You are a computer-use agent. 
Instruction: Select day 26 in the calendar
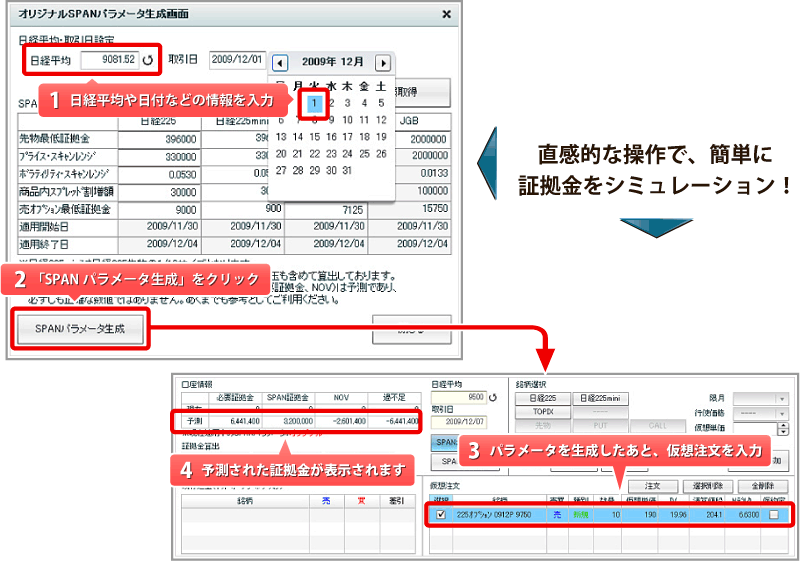tap(381, 154)
